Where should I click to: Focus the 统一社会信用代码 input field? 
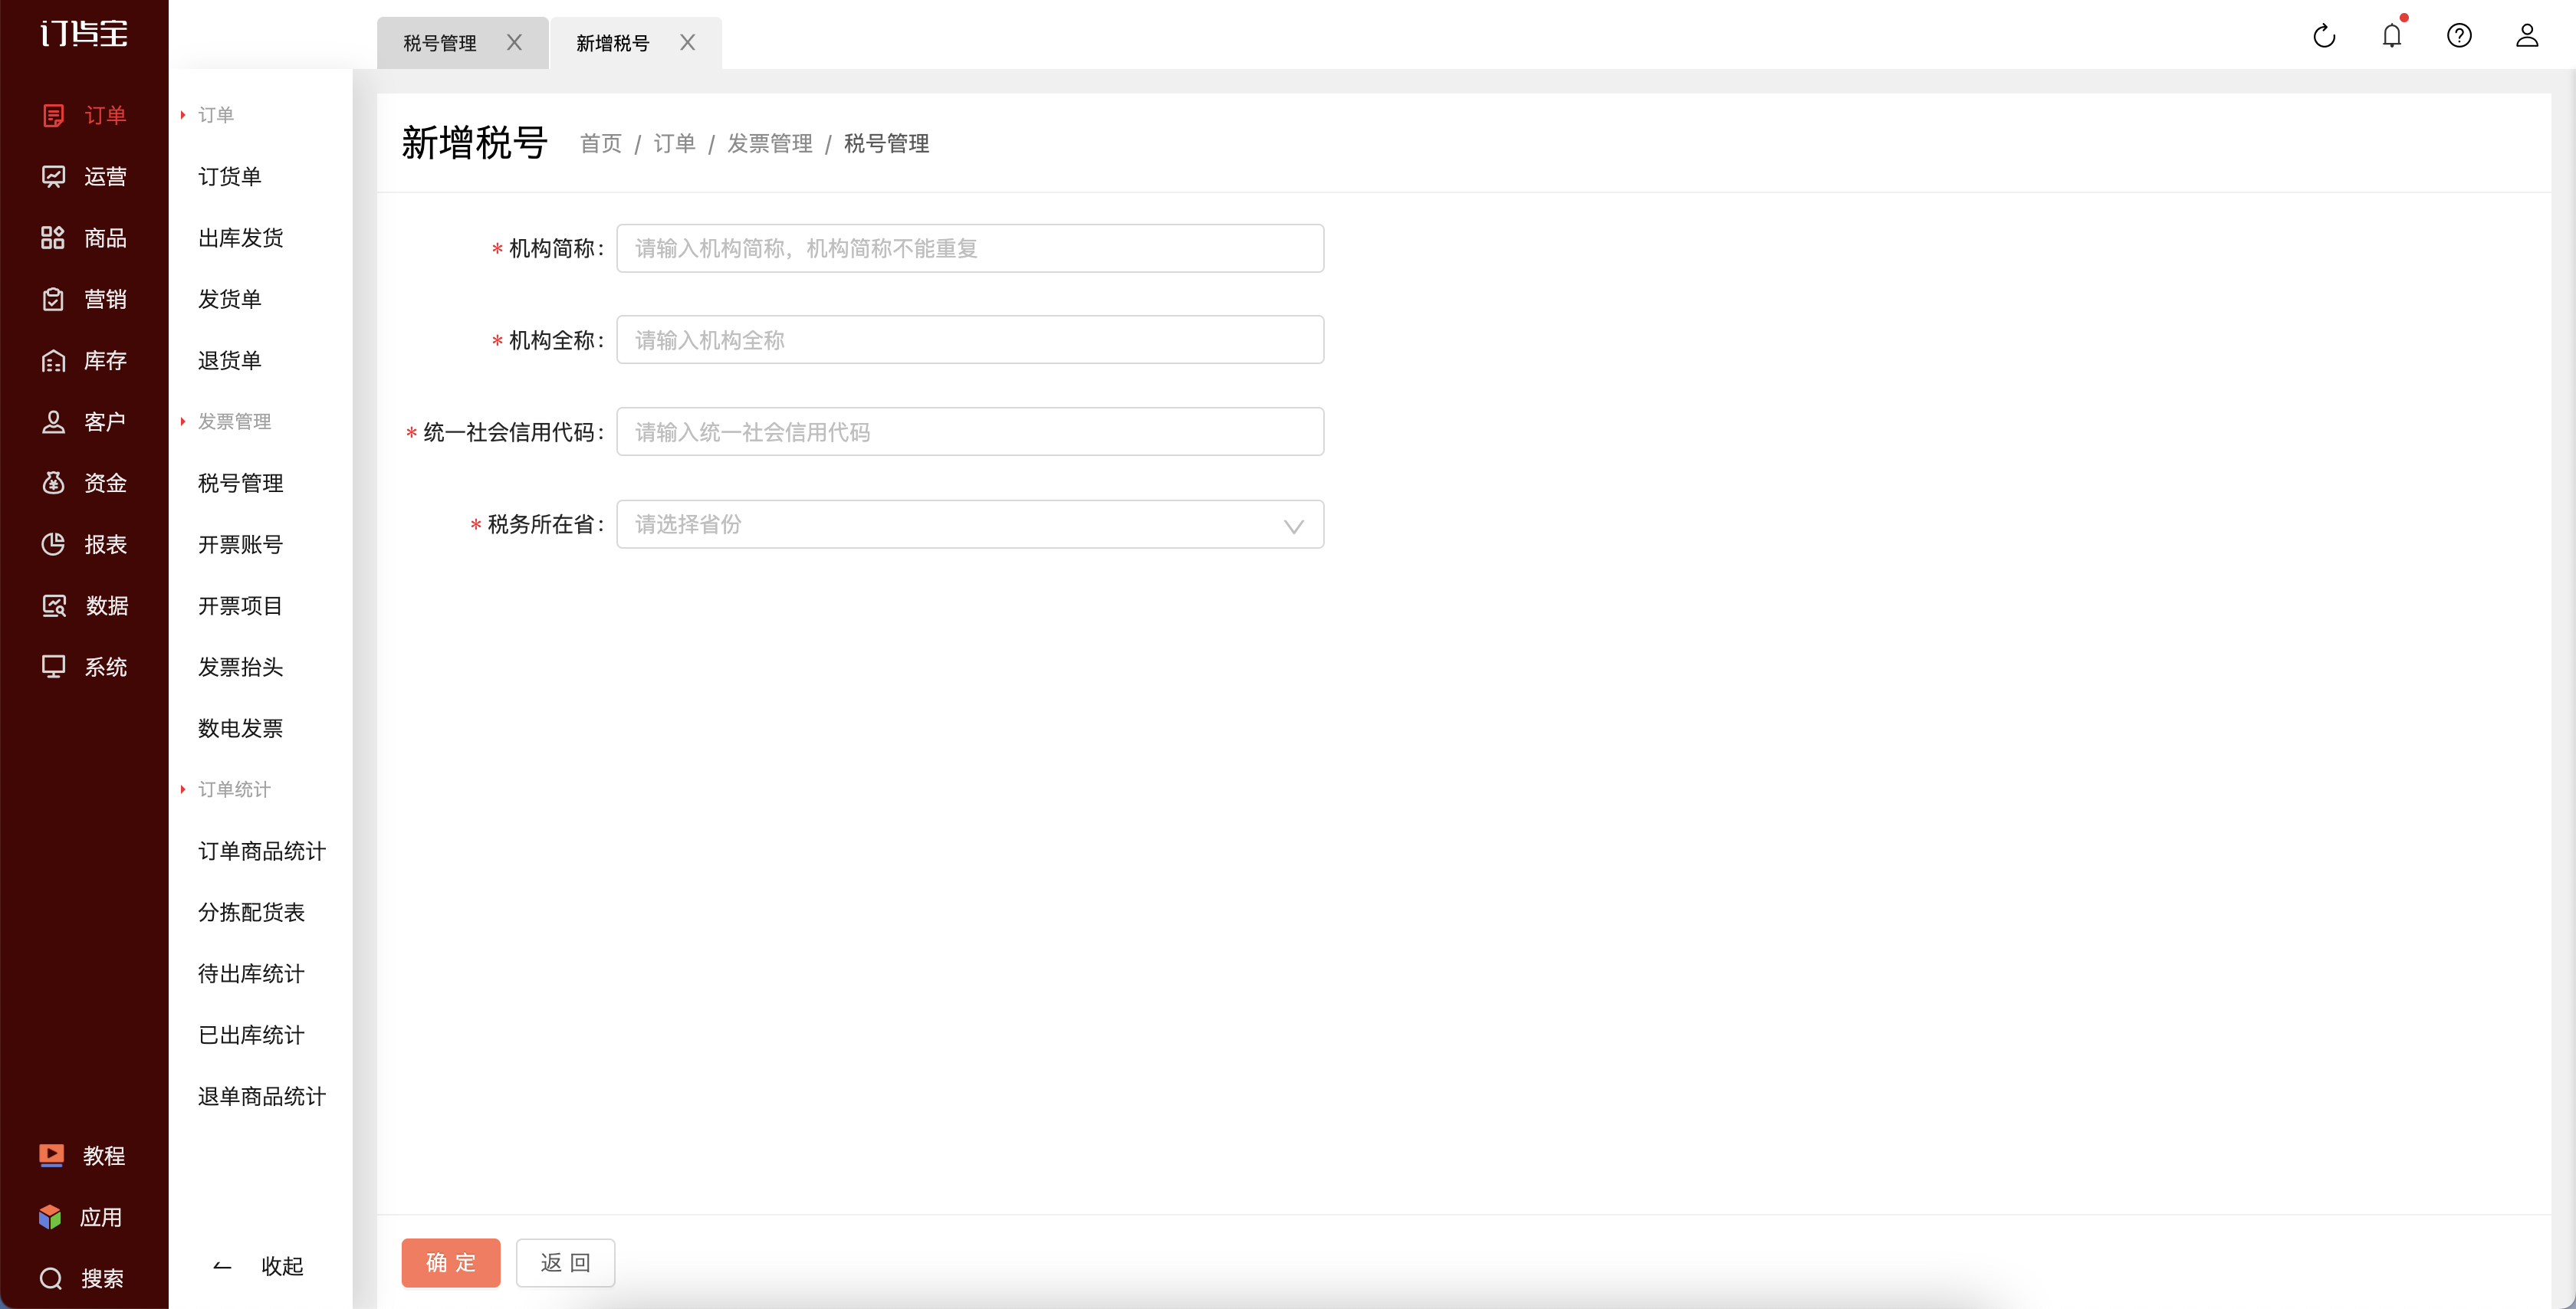(970, 432)
